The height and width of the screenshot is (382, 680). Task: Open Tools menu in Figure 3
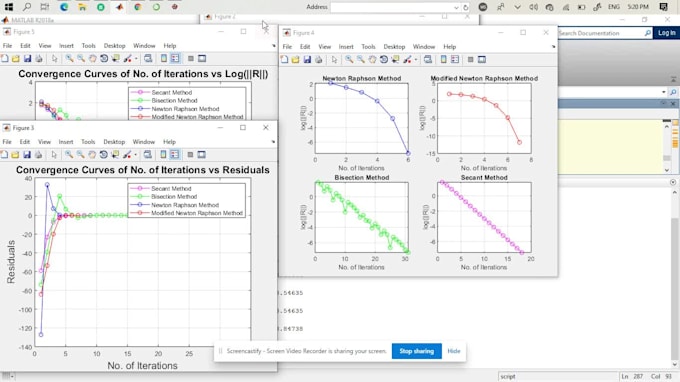[88, 142]
